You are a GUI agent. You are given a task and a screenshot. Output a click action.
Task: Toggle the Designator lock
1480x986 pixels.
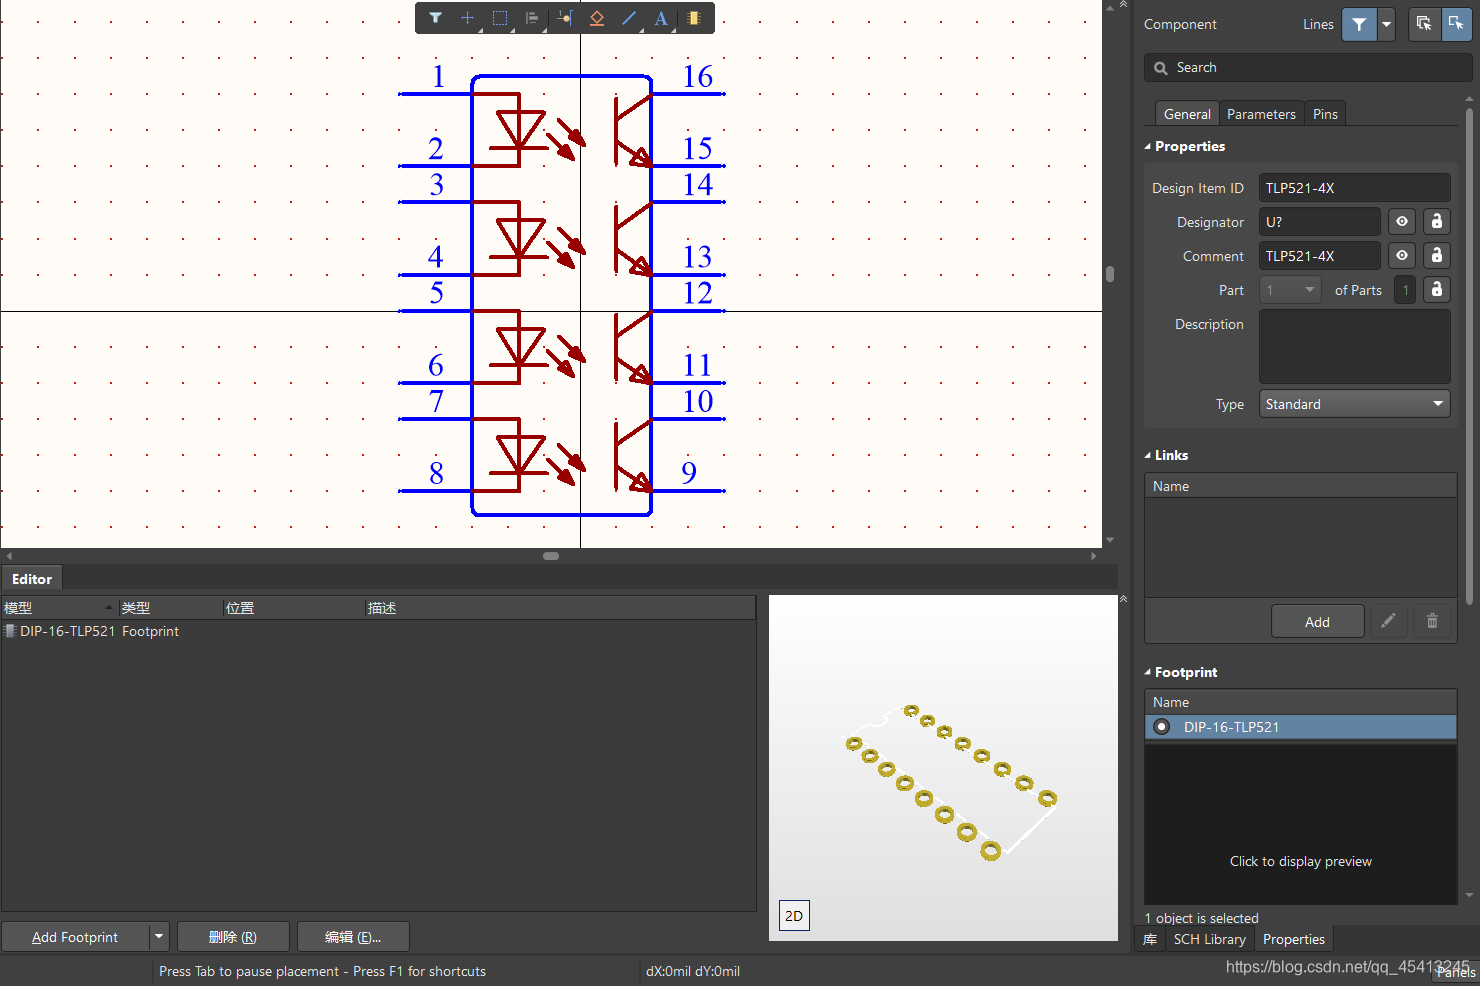(x=1437, y=222)
